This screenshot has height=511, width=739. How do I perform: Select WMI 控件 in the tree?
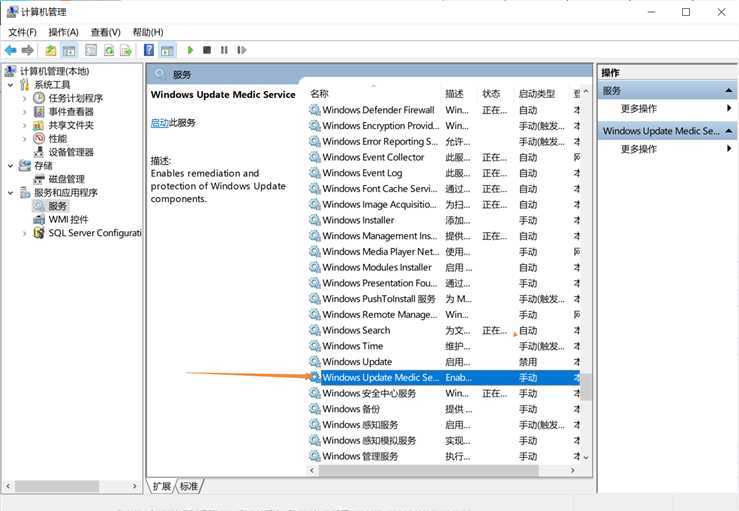tap(68, 219)
